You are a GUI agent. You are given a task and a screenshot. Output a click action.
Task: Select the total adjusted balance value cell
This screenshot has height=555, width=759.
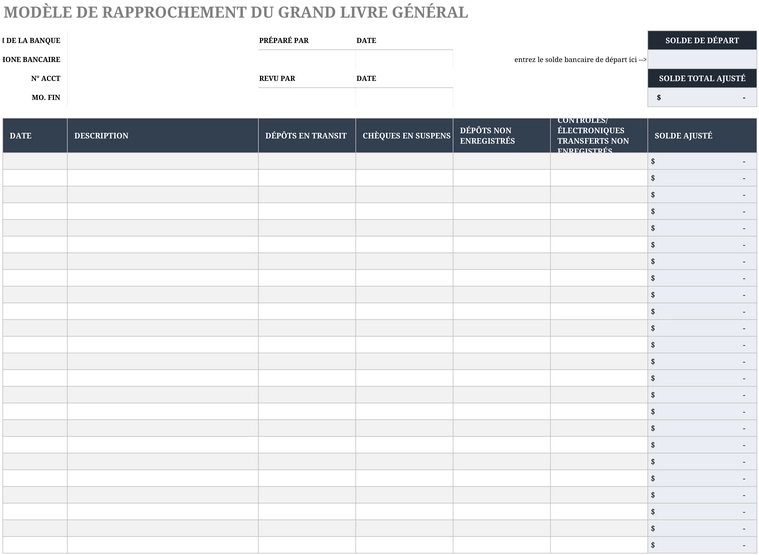click(702, 97)
